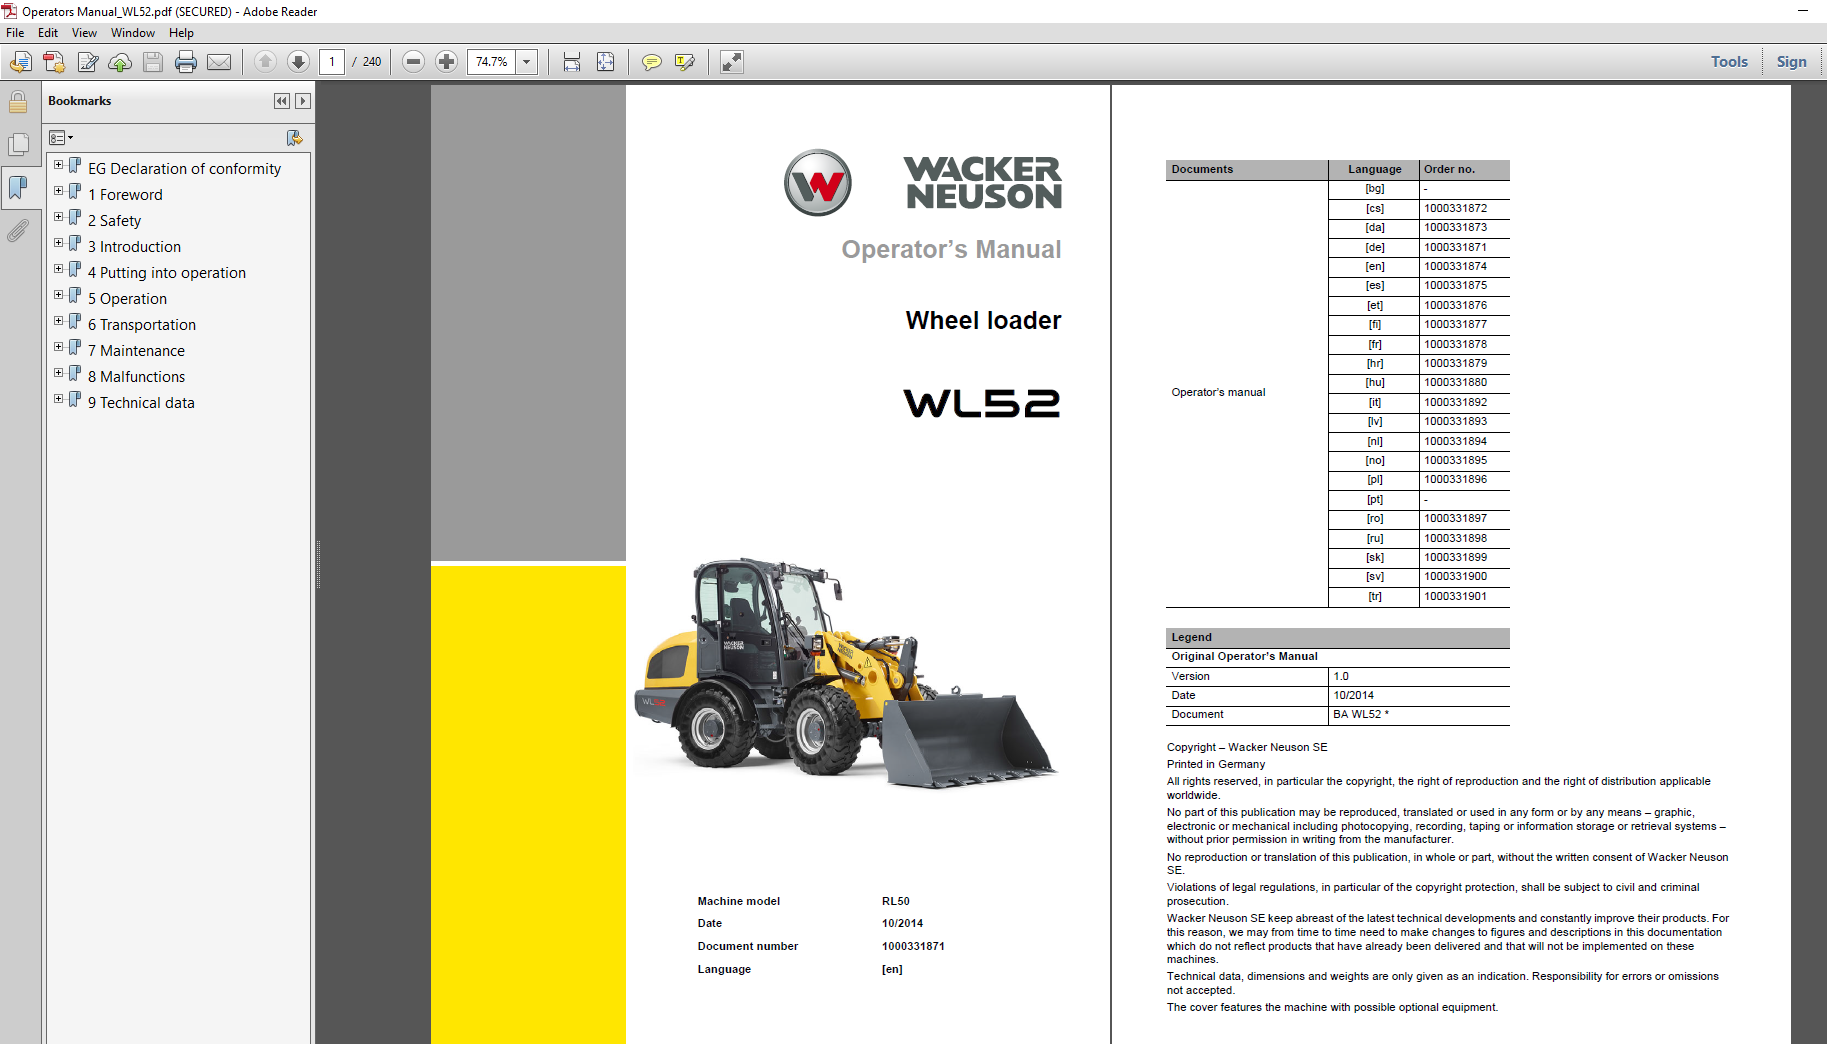Image resolution: width=1827 pixels, height=1044 pixels.
Task: Click the Create PDF online icon
Action: point(54,62)
